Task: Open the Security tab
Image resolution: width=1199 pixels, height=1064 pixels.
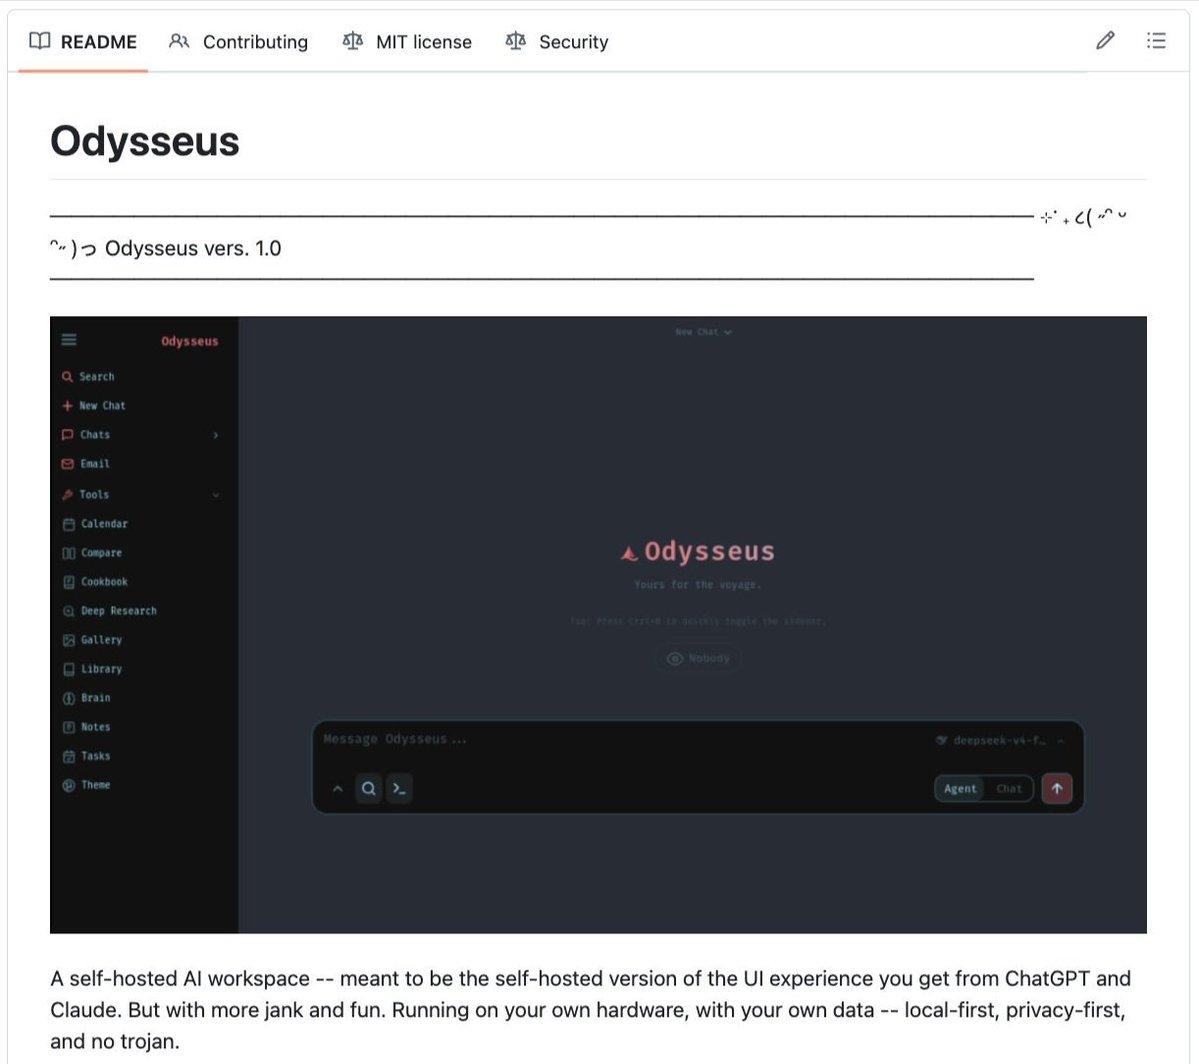Action: (x=557, y=41)
